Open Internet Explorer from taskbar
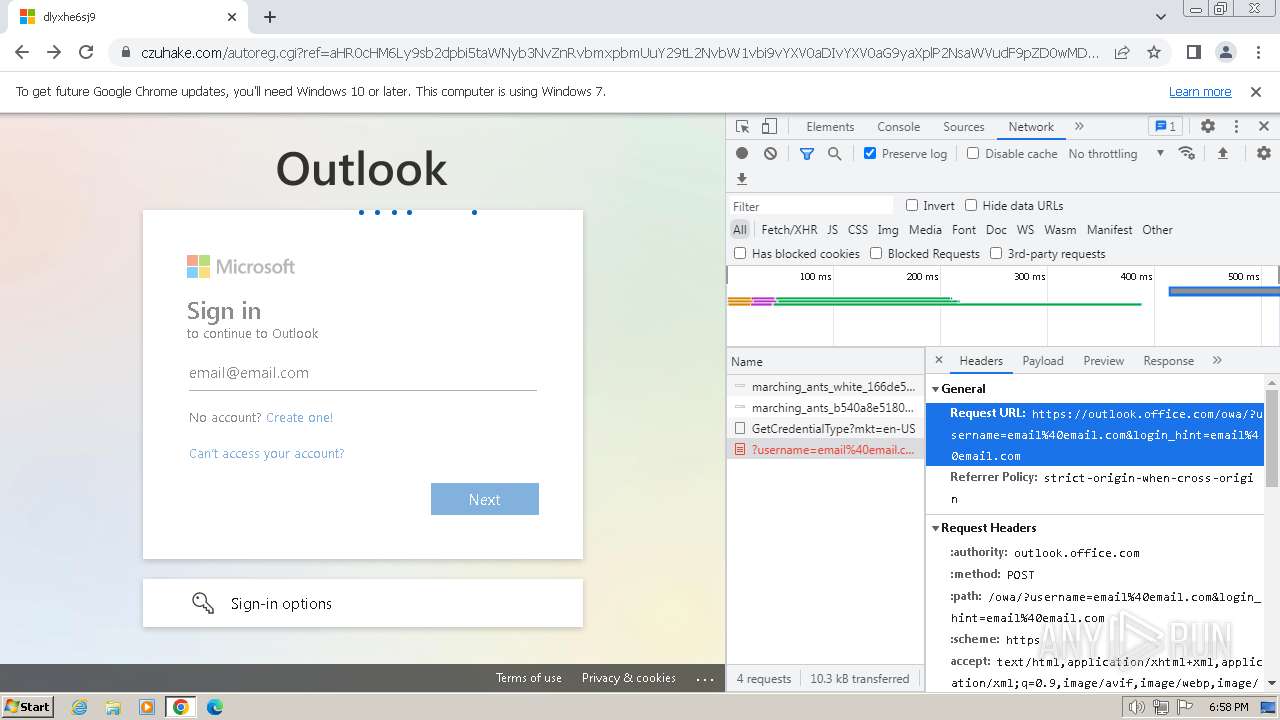The height and width of the screenshot is (720, 1280). (79, 707)
